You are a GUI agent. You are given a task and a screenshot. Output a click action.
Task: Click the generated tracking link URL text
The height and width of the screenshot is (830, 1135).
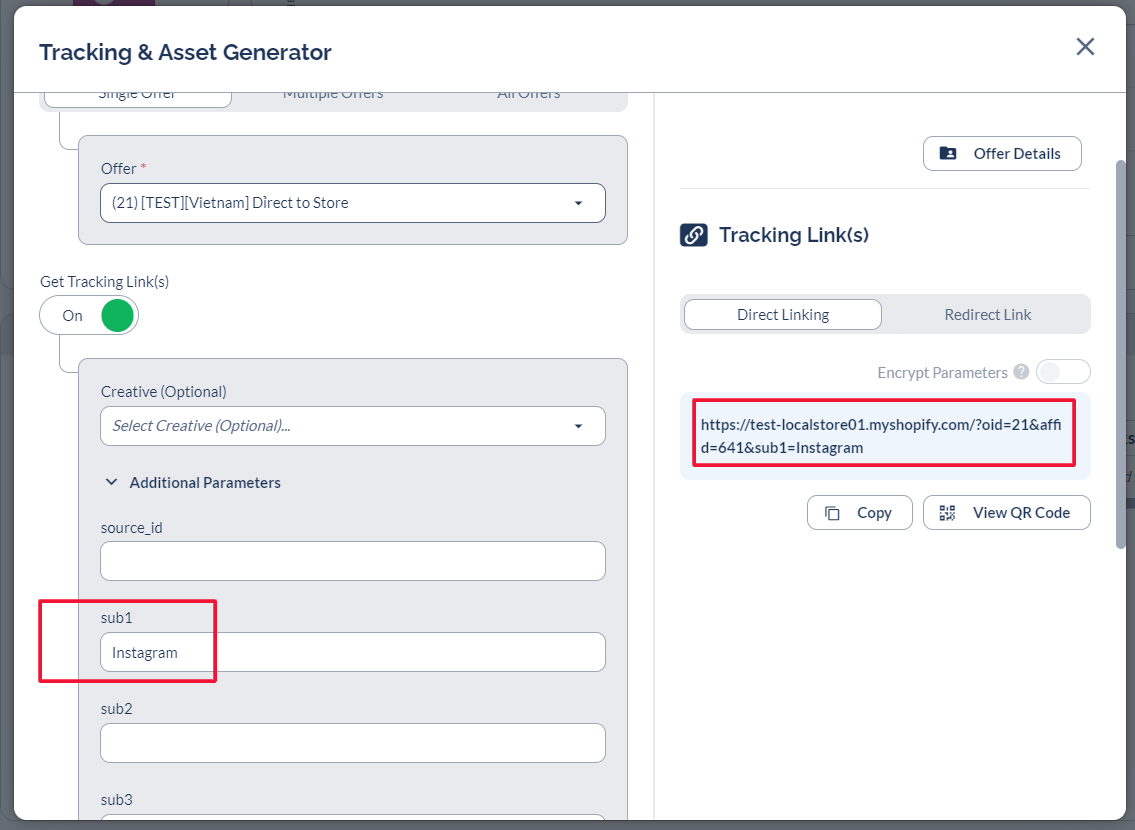(x=885, y=436)
